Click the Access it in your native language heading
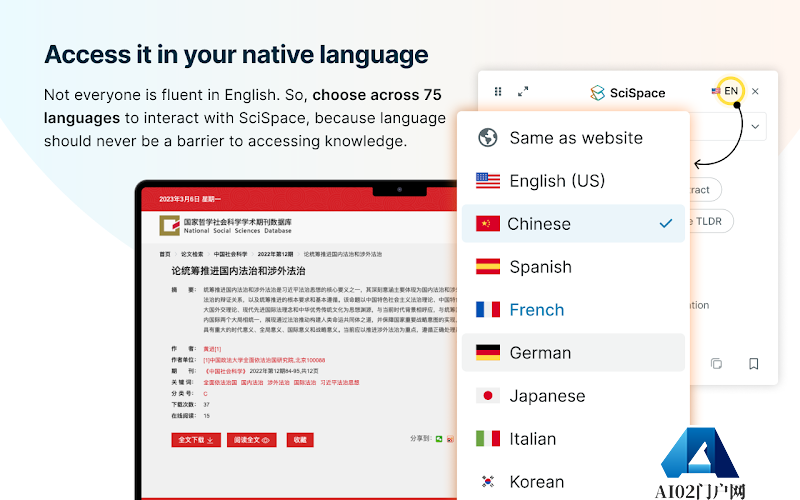800x500 pixels. click(236, 55)
